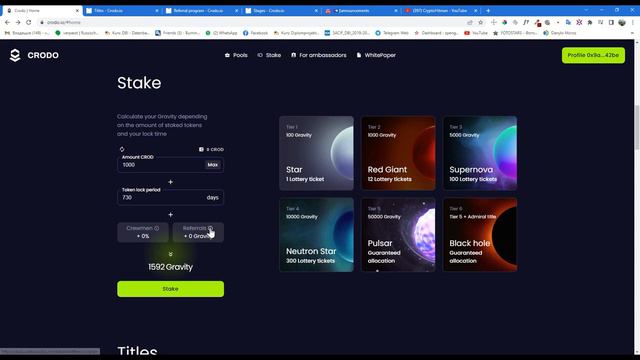This screenshot has height=360, width=640.
Task: Click the Profile wallet button
Action: tap(593, 55)
